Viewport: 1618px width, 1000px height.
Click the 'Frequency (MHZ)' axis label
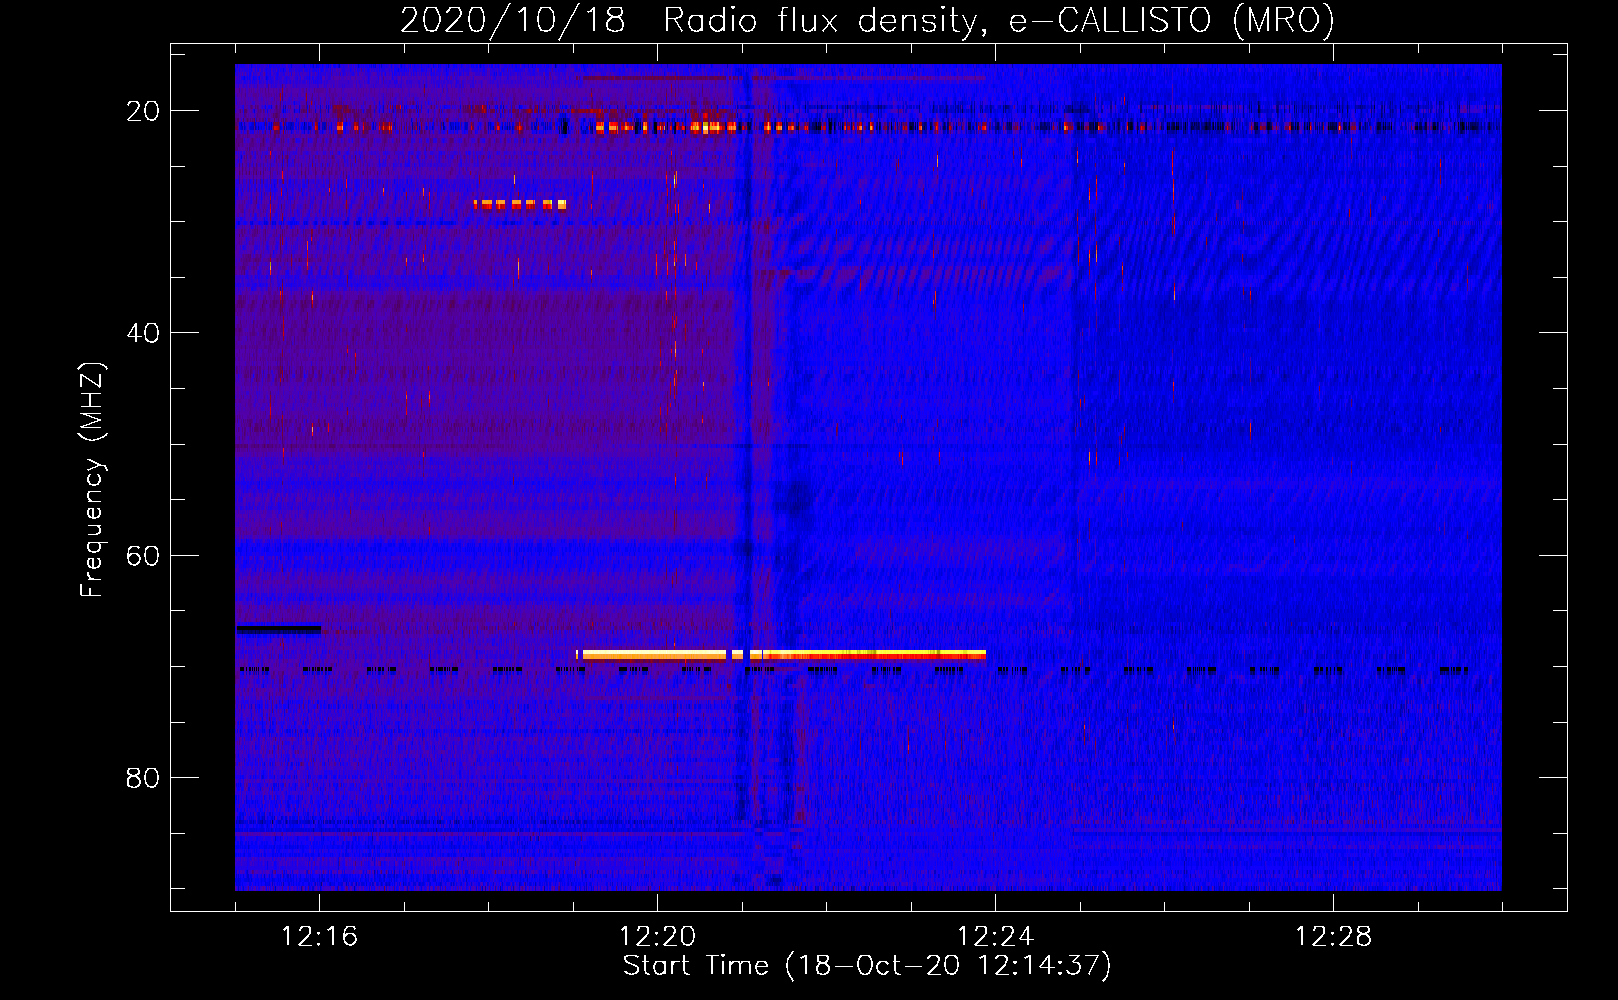[x=92, y=480]
